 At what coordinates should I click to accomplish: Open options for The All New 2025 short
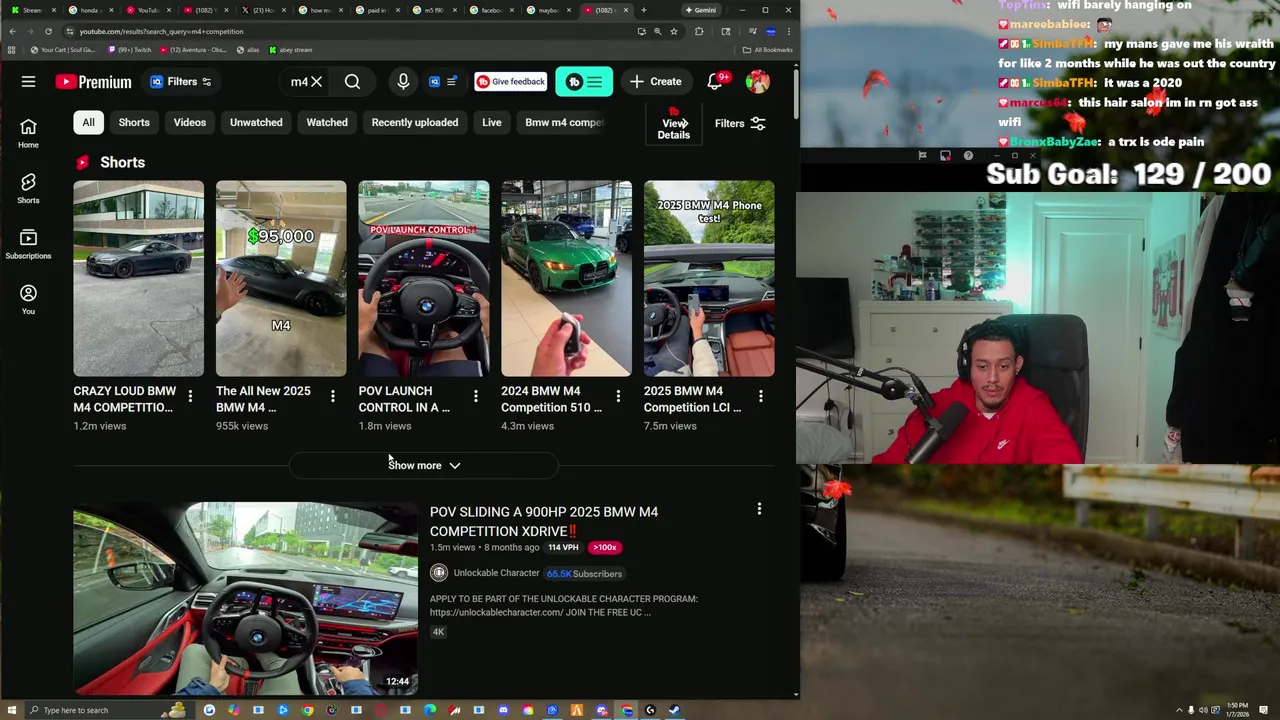point(333,396)
